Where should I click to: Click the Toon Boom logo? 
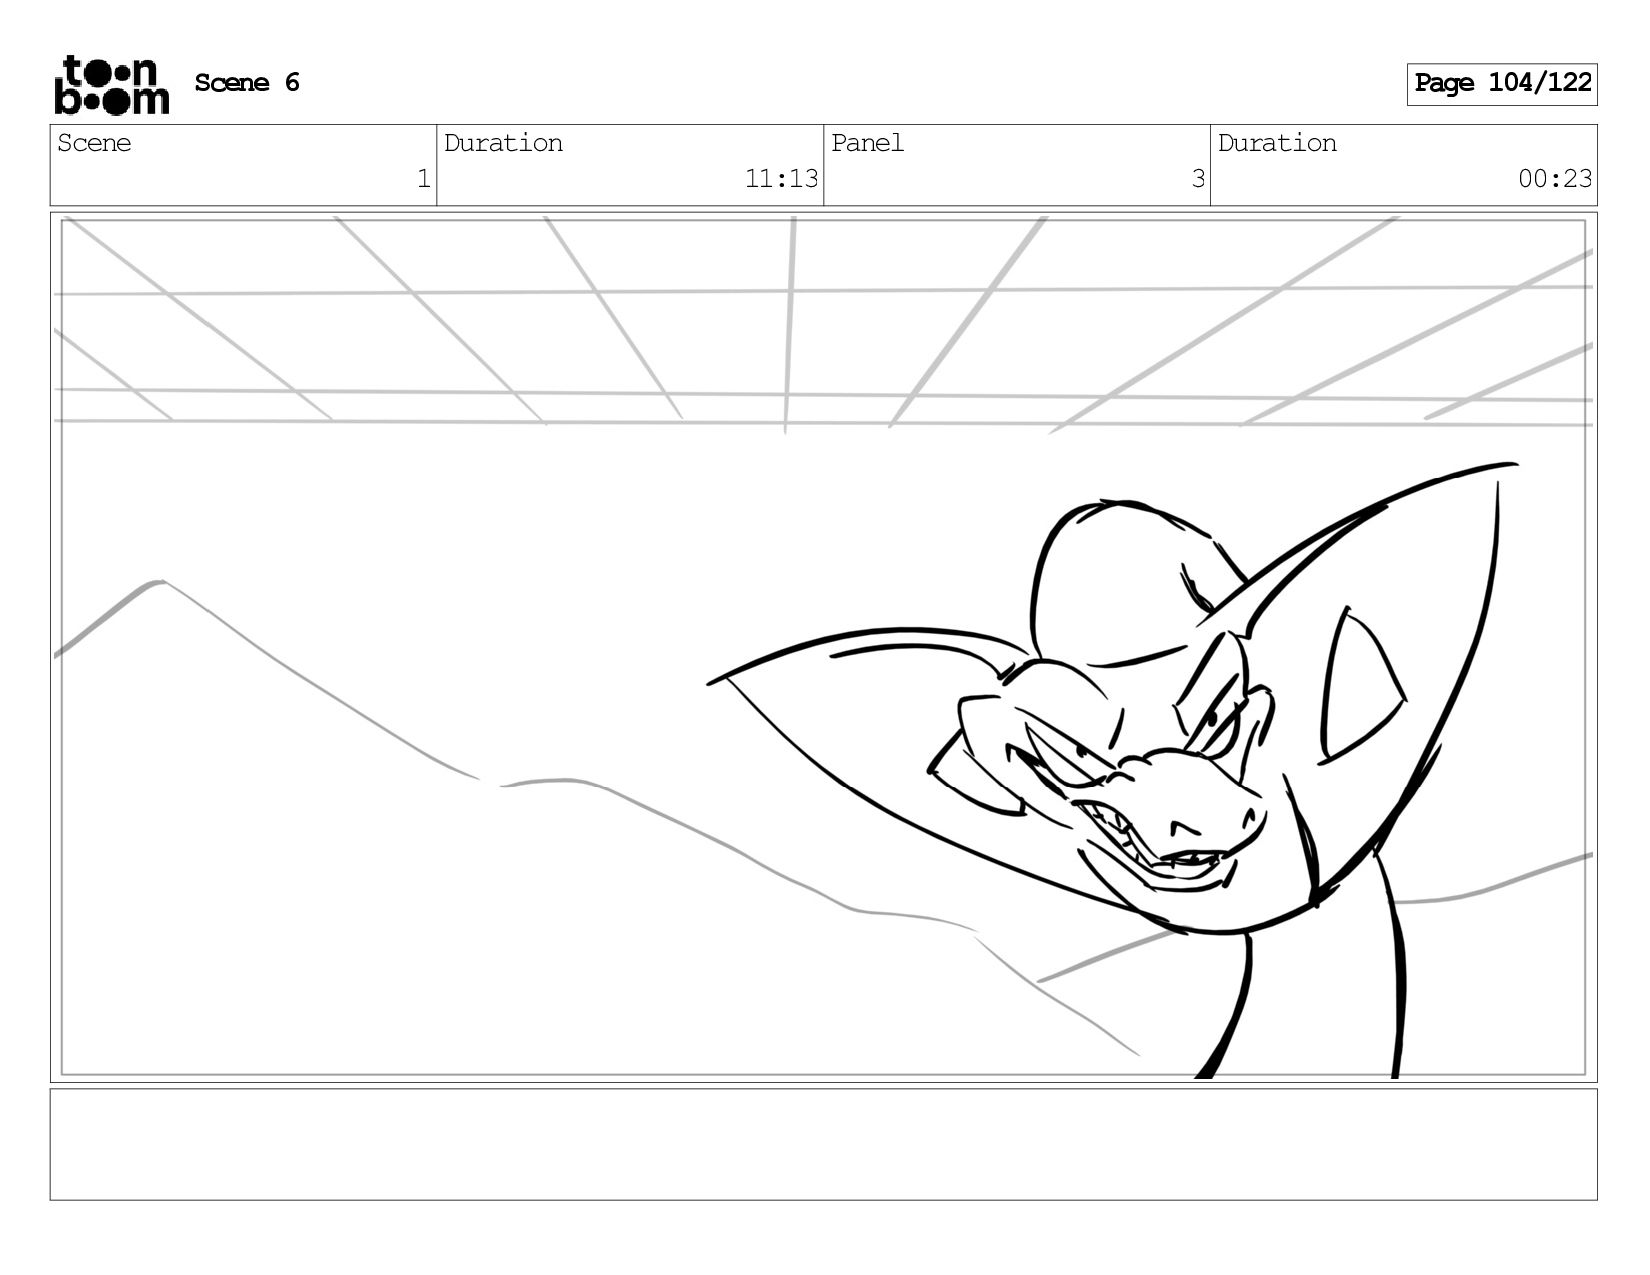pos(111,85)
